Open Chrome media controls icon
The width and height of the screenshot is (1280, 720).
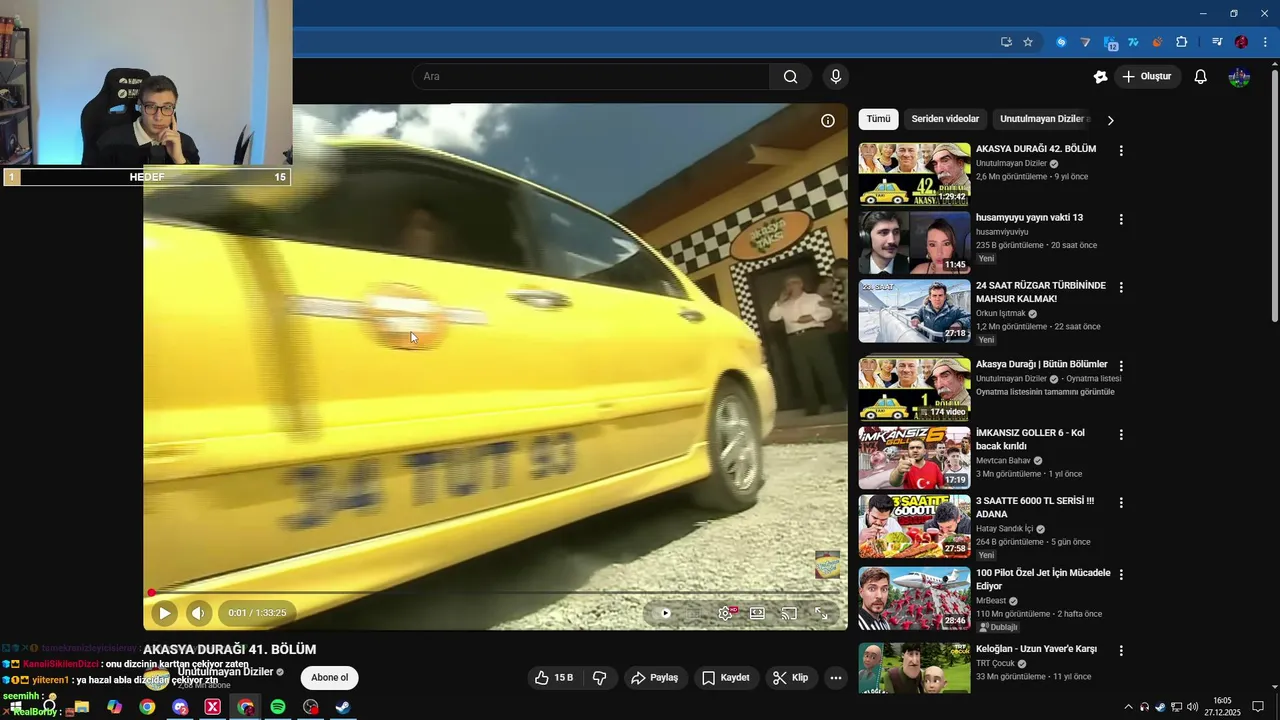tap(1217, 42)
